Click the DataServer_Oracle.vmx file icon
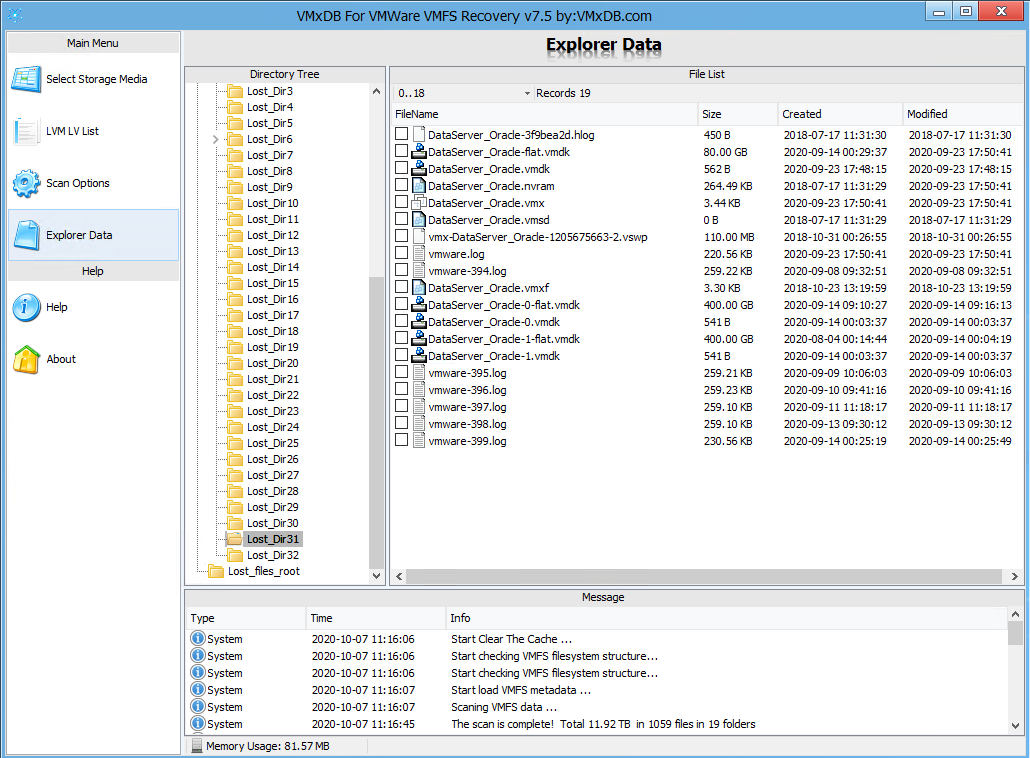The height and width of the screenshot is (758, 1030). coord(418,203)
